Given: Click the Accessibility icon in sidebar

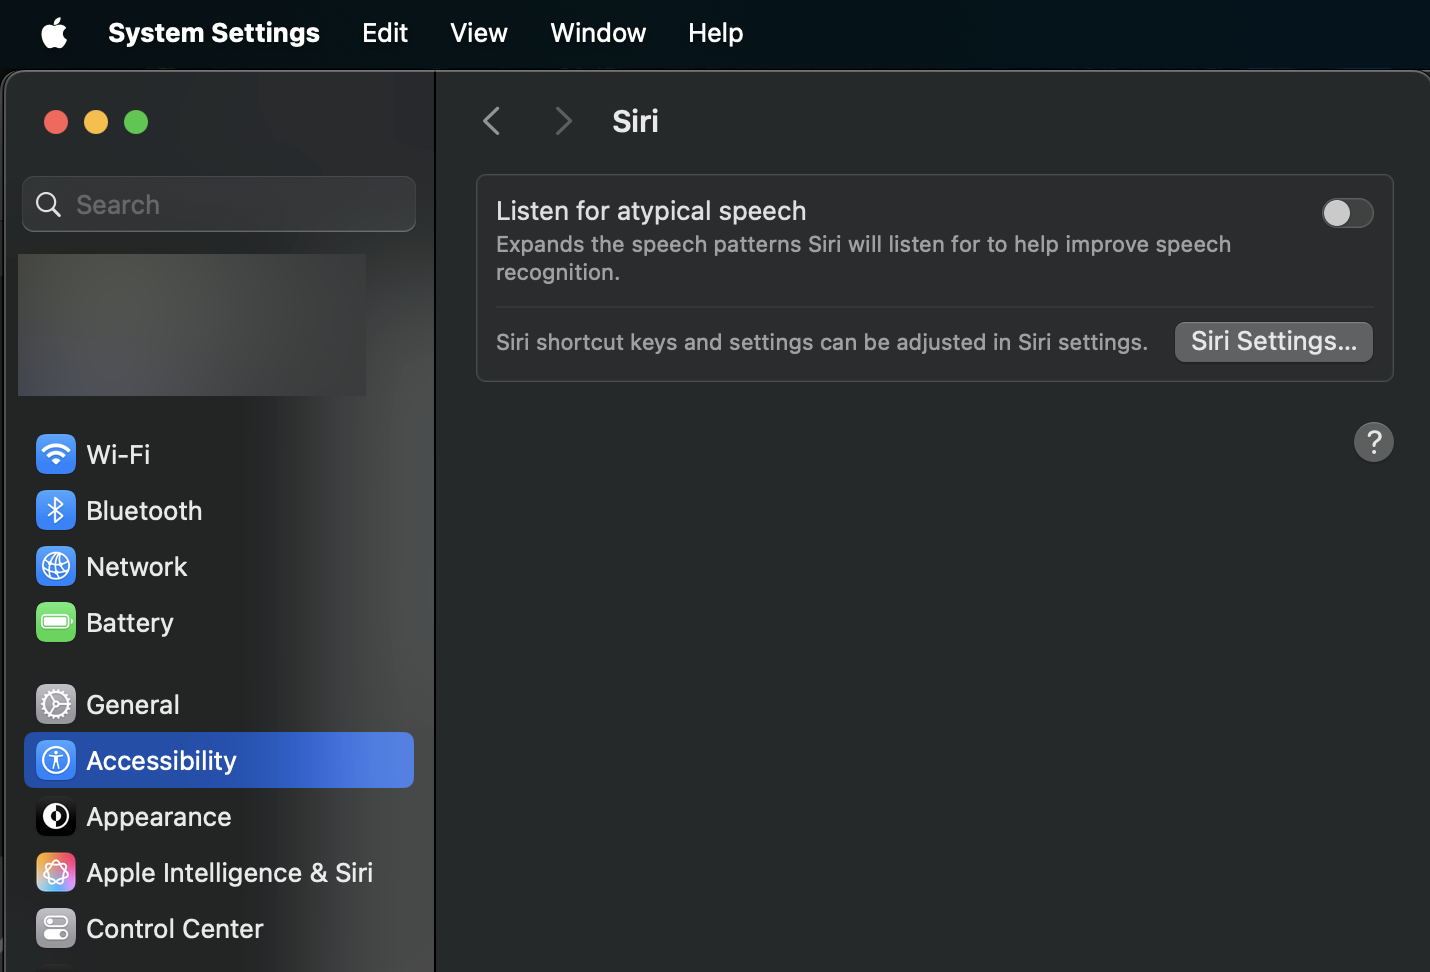Looking at the screenshot, I should 56,760.
